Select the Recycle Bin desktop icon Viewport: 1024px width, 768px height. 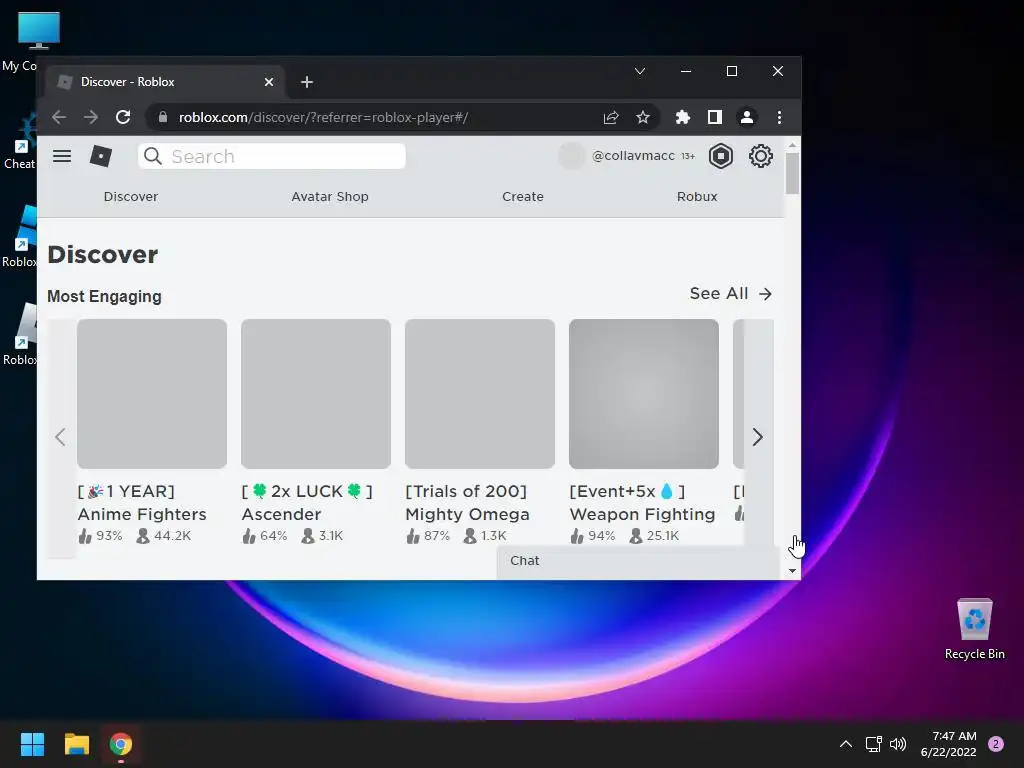click(974, 629)
